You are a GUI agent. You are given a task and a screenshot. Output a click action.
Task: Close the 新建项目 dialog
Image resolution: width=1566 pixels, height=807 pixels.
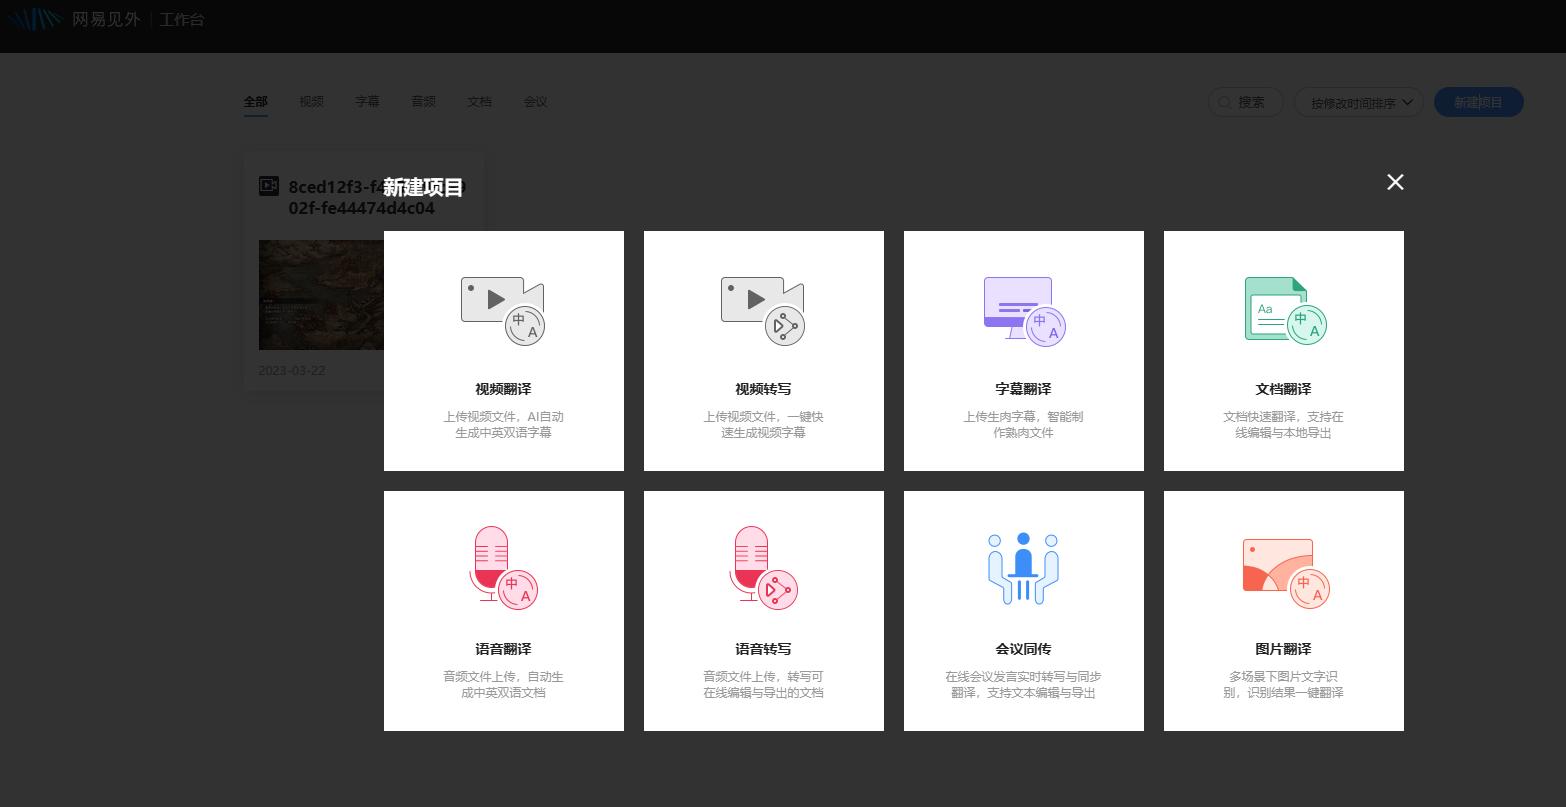[x=1395, y=182]
